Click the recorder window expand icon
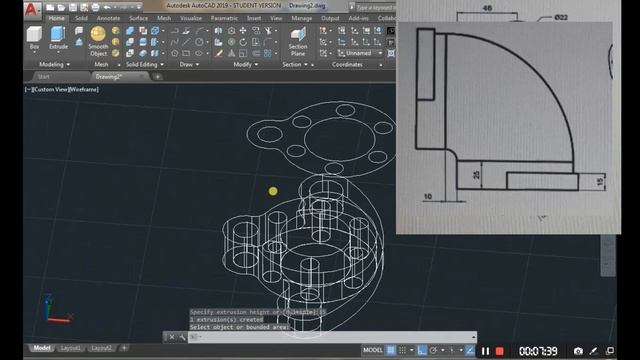The width and height of the screenshot is (640, 360). pos(610,351)
